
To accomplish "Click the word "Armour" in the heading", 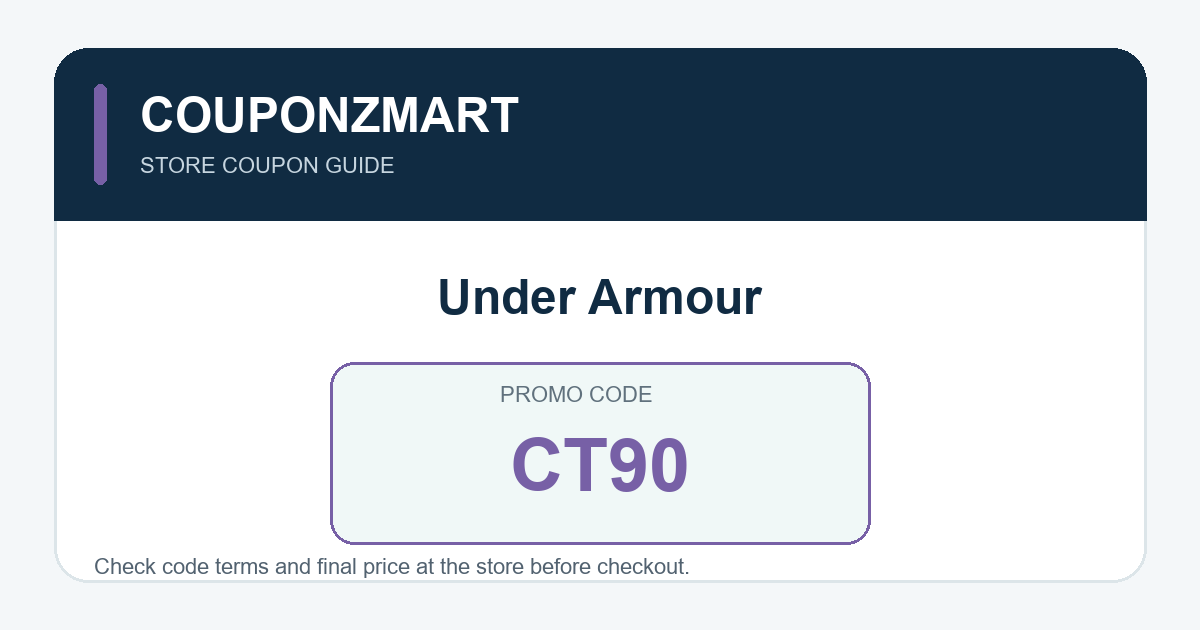I will click(x=675, y=297).
